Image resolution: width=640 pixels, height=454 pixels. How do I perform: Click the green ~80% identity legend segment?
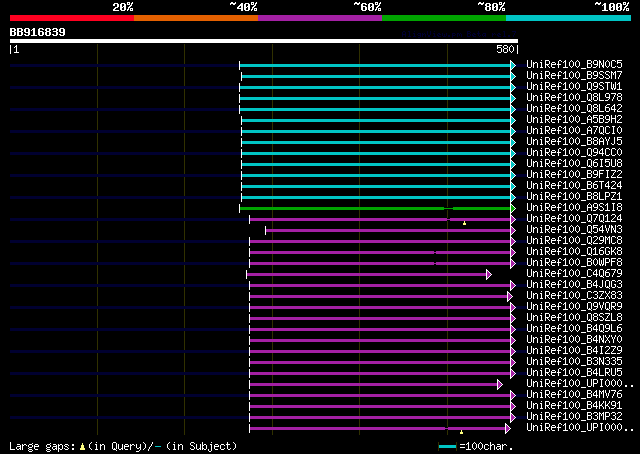[444, 18]
